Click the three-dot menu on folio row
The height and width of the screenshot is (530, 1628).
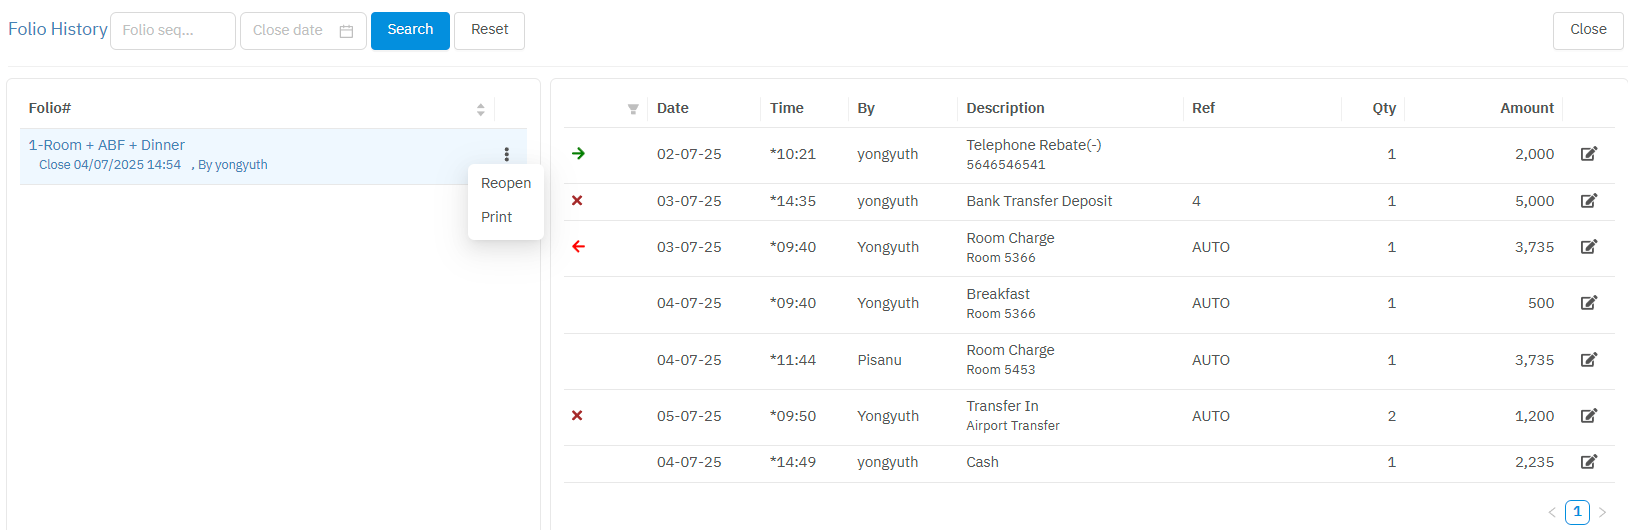point(507,154)
